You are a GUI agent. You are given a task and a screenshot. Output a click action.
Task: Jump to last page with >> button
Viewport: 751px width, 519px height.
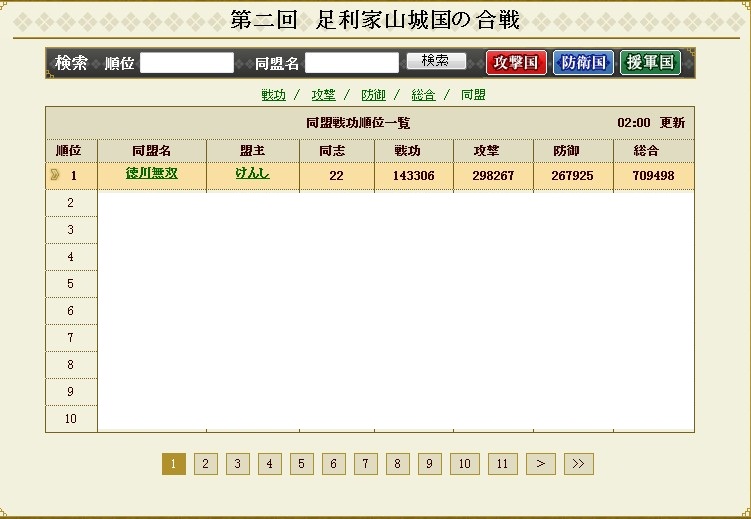579,464
